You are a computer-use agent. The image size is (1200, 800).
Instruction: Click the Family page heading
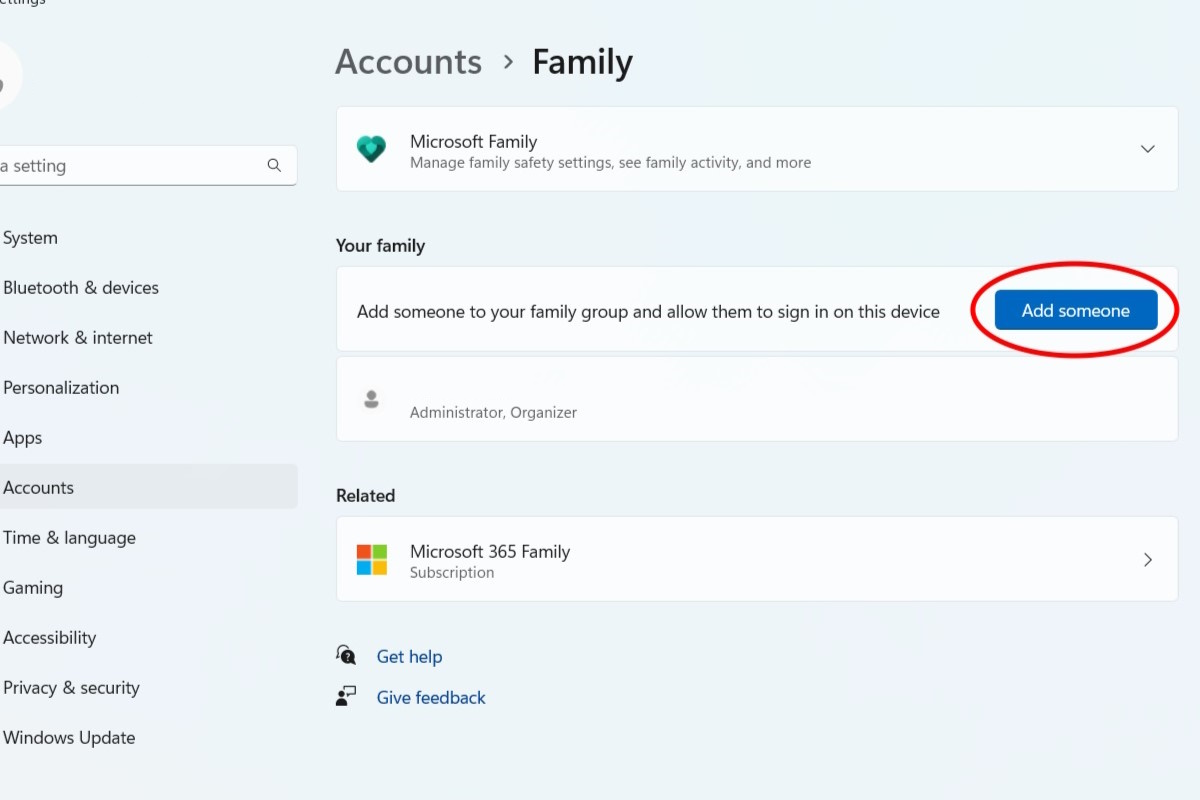pos(582,62)
